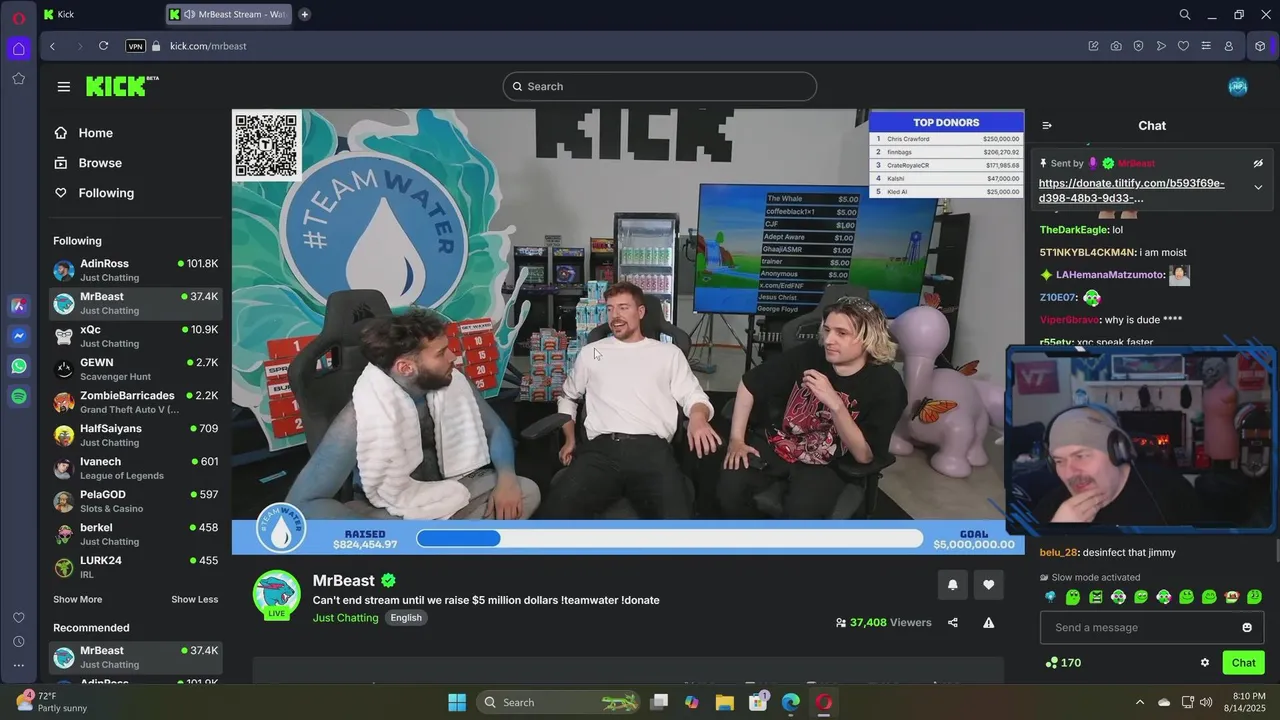Follow MrBeast with the heart button
The height and width of the screenshot is (720, 1280).
989,585
